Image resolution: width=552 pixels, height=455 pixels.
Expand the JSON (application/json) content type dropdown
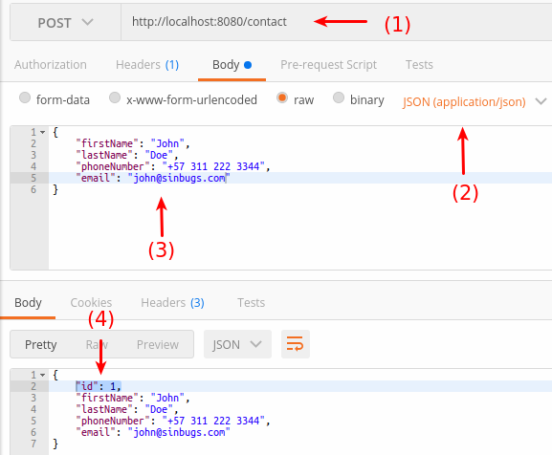475,102
